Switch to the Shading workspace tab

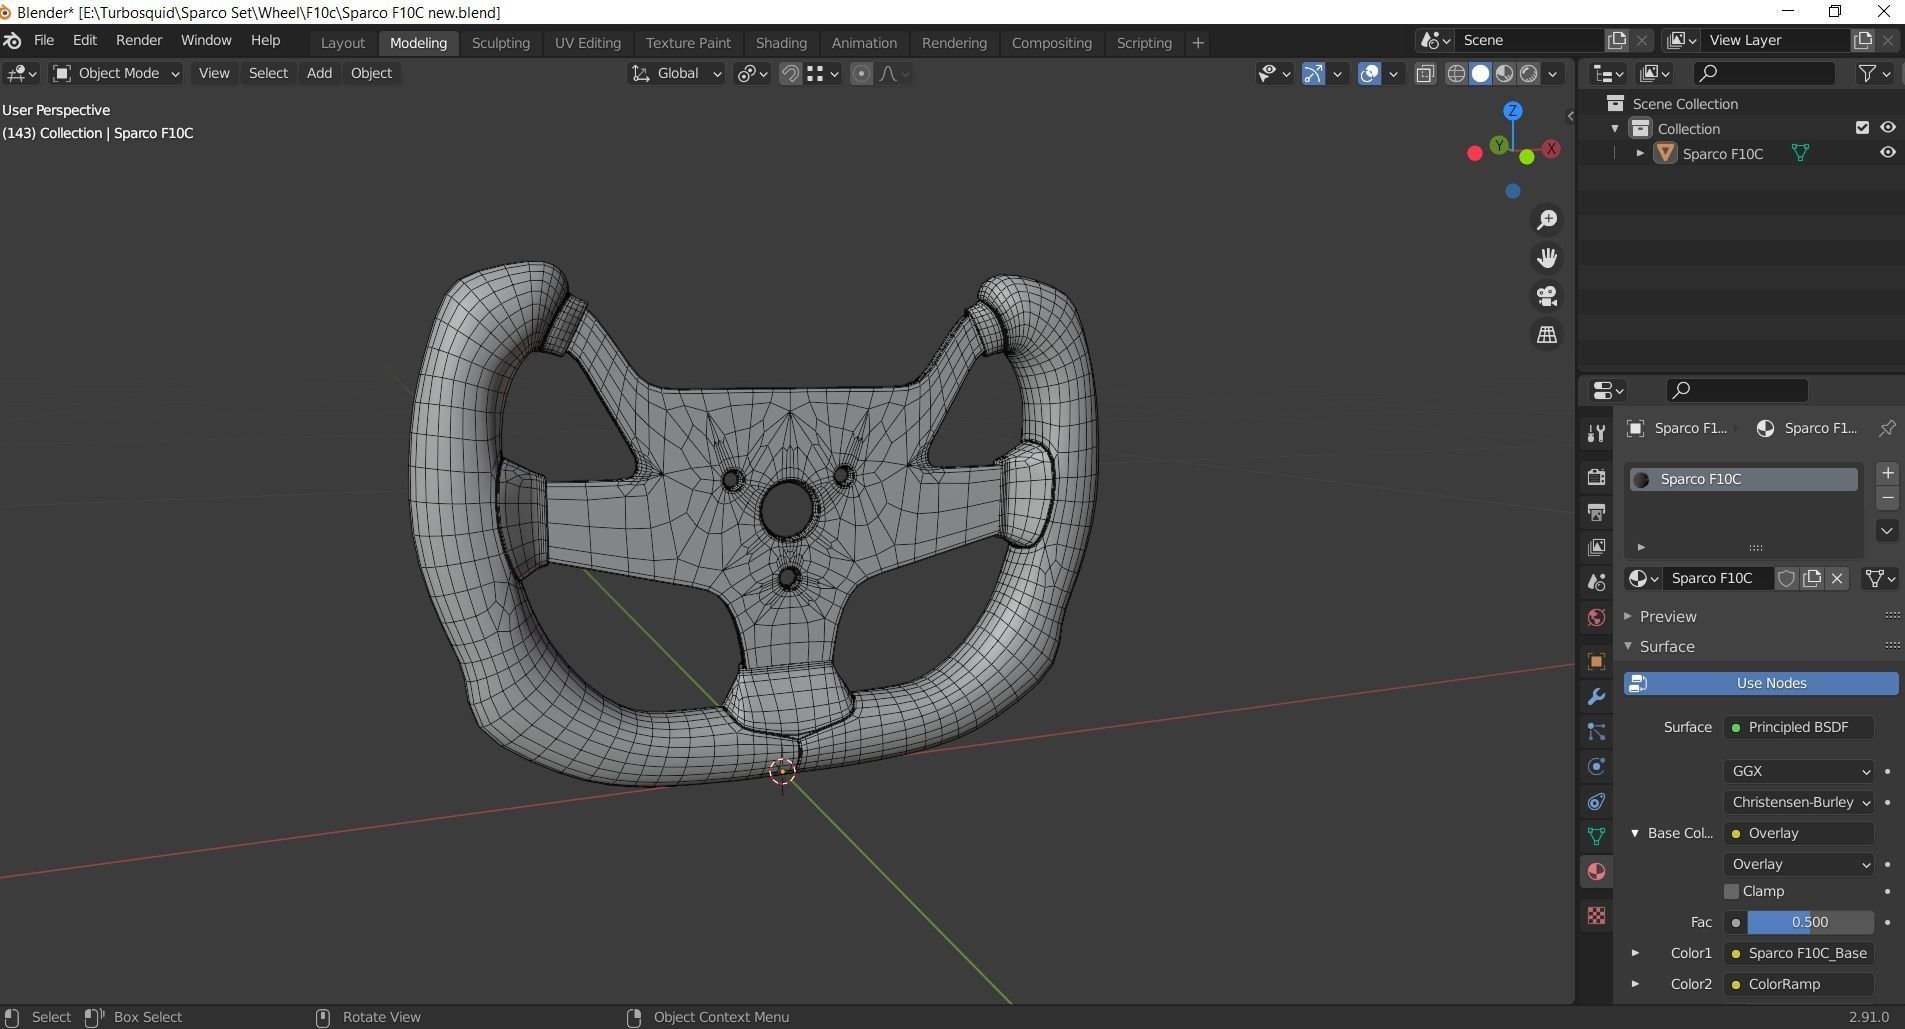tap(781, 43)
